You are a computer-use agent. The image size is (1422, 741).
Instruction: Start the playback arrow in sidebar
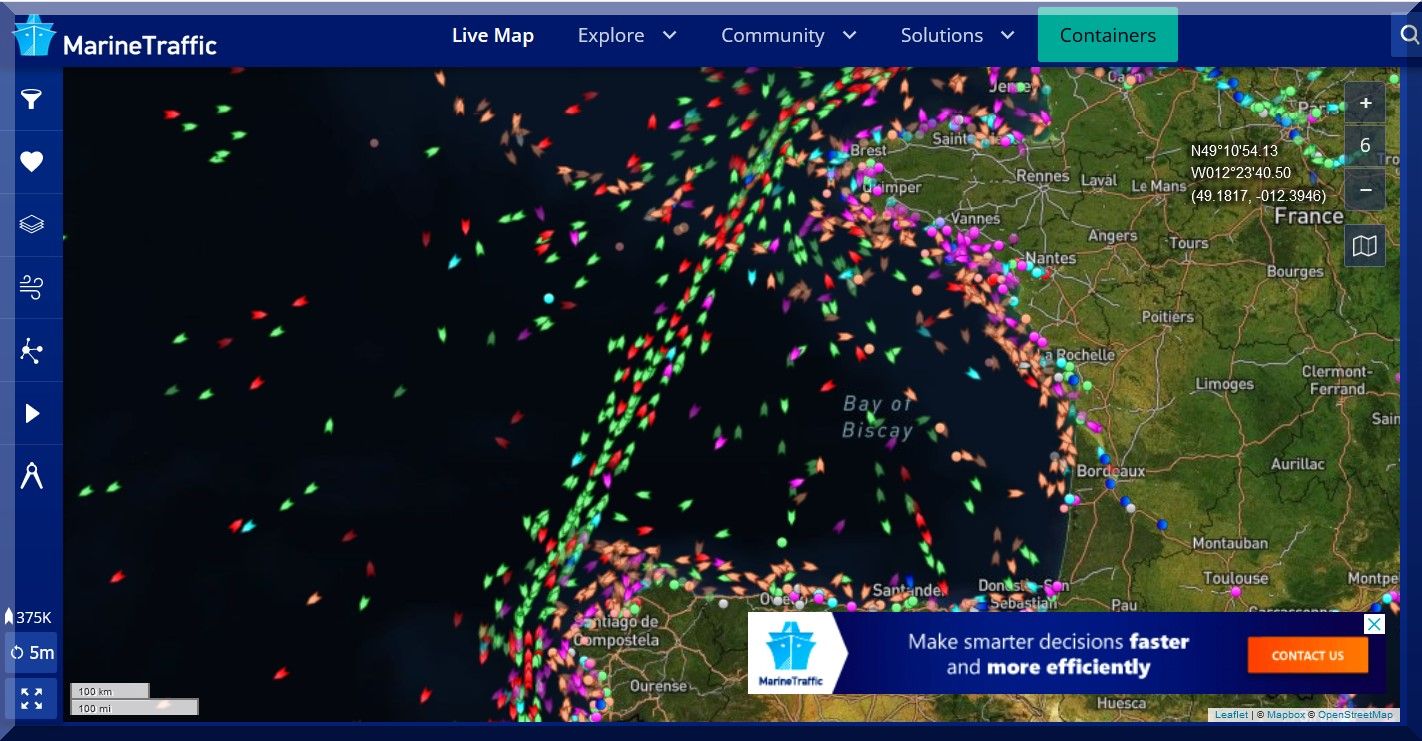(x=32, y=413)
